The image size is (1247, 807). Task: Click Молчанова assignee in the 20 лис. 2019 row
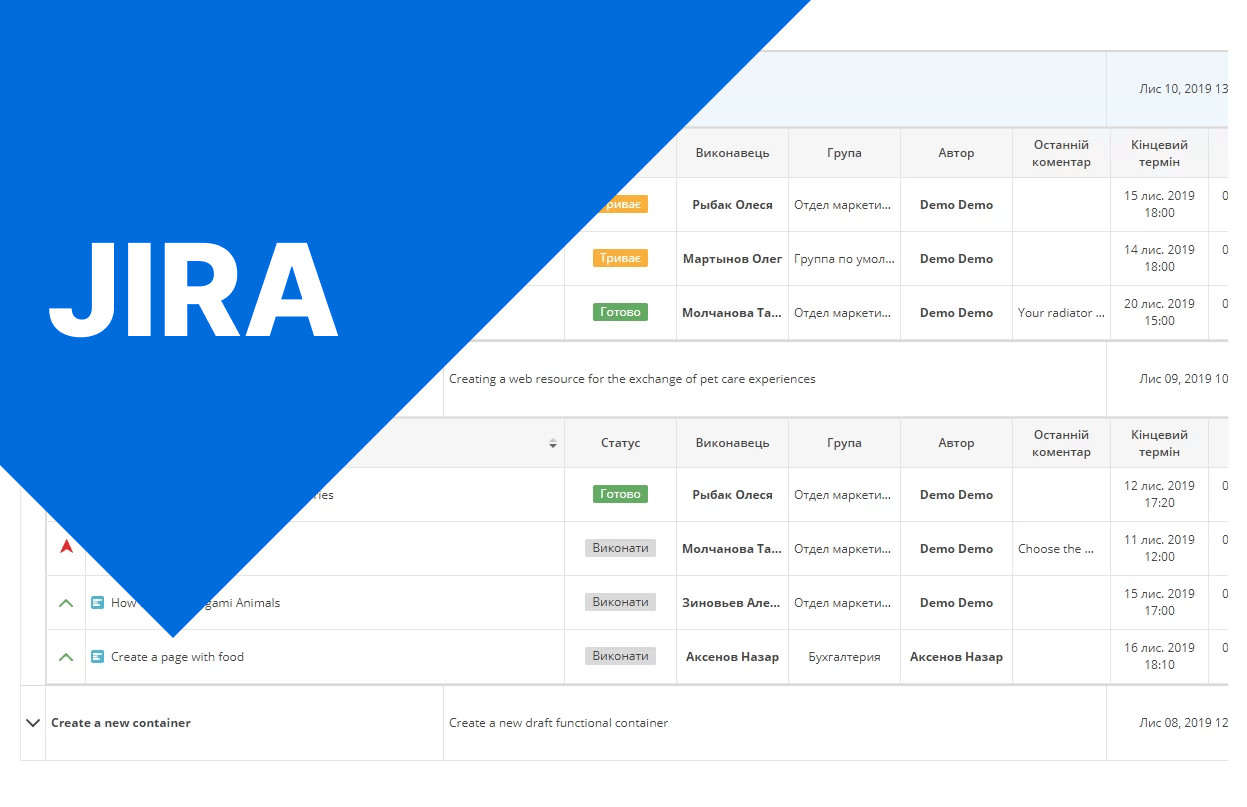(x=733, y=313)
